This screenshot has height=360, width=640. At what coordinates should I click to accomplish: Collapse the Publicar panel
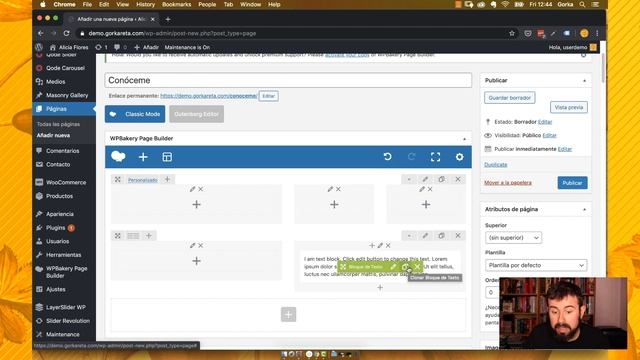click(x=584, y=81)
